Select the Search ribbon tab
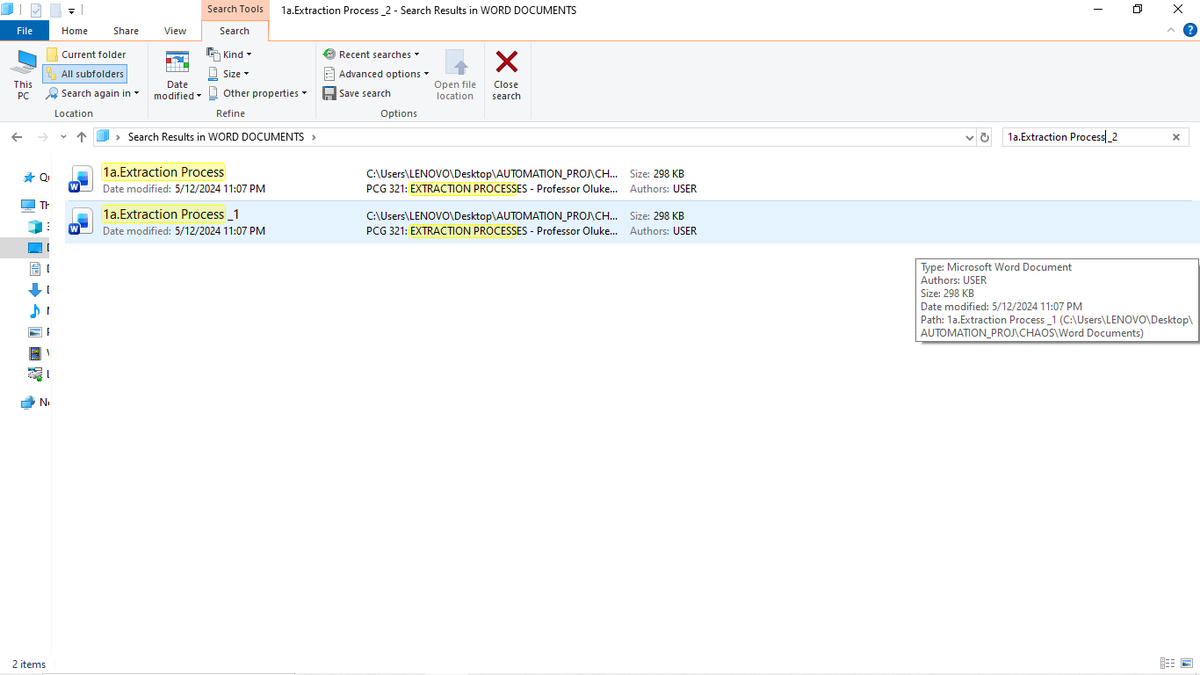This screenshot has height=675, width=1200. point(235,31)
